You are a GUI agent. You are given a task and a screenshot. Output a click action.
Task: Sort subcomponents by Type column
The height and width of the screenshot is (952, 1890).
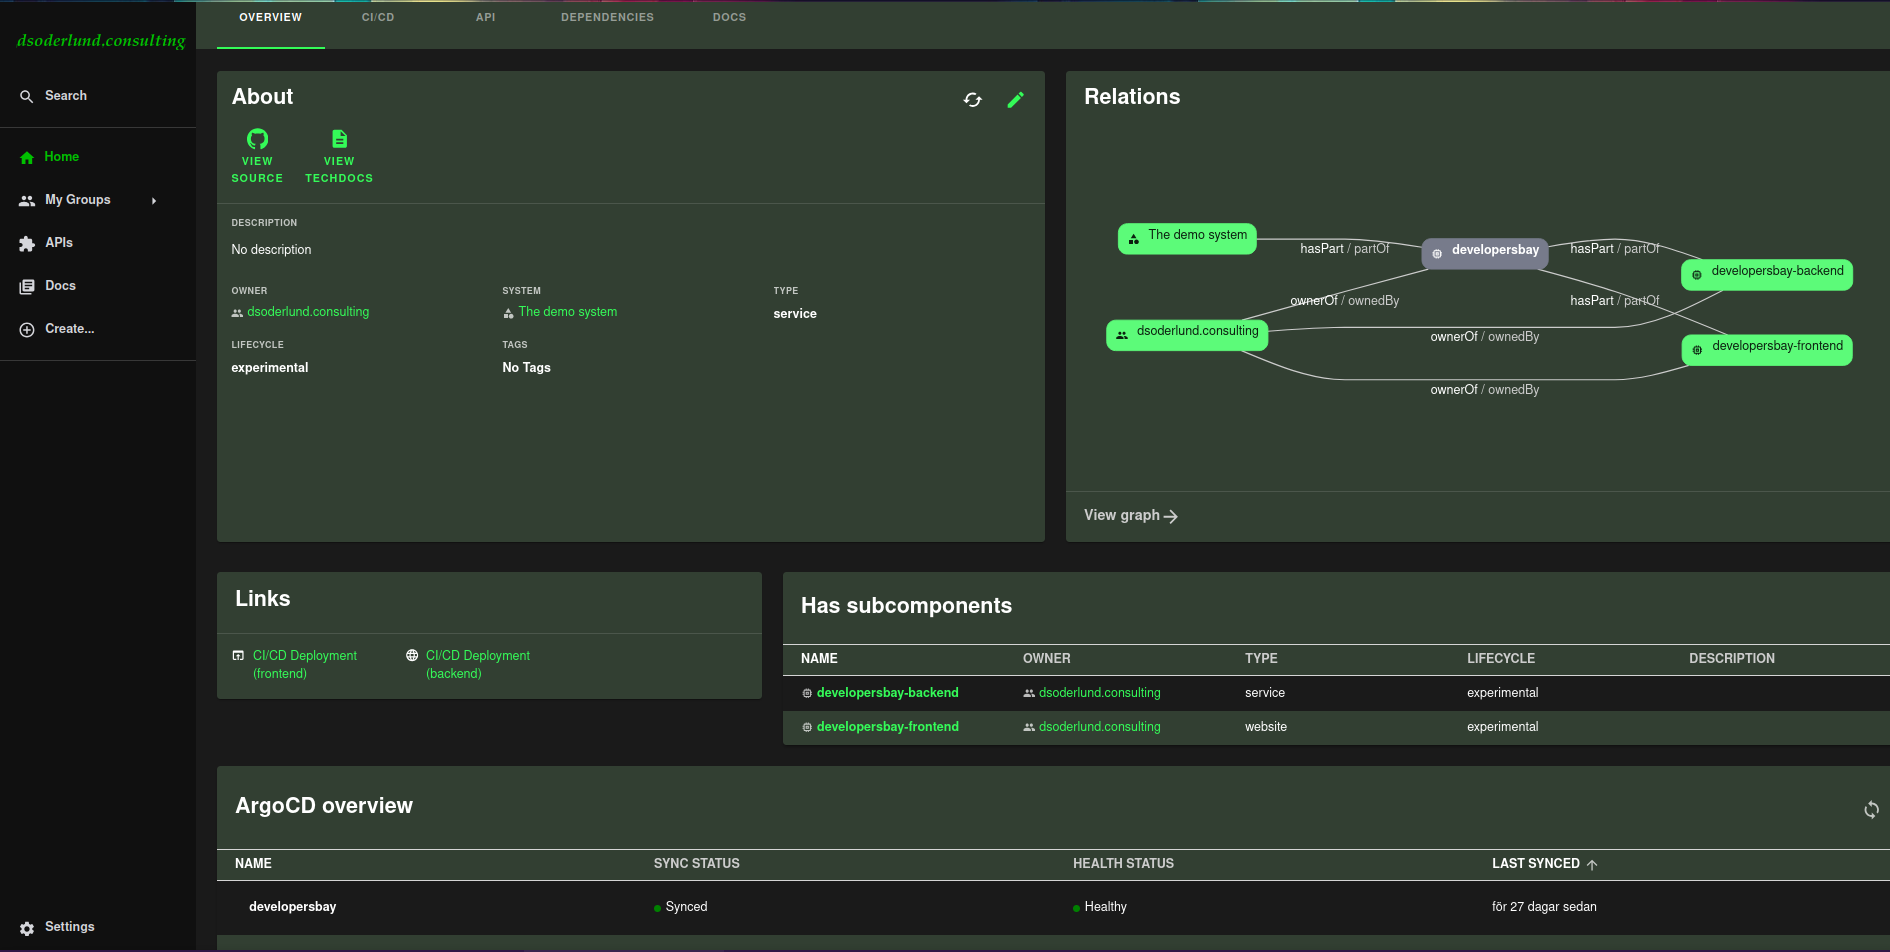click(x=1261, y=659)
